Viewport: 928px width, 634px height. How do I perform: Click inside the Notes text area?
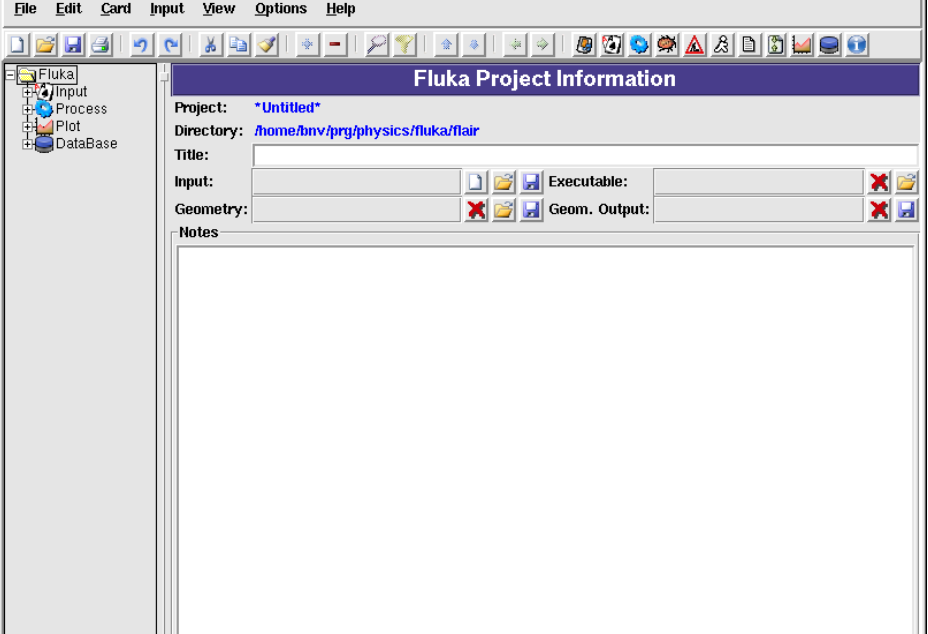[546, 440]
